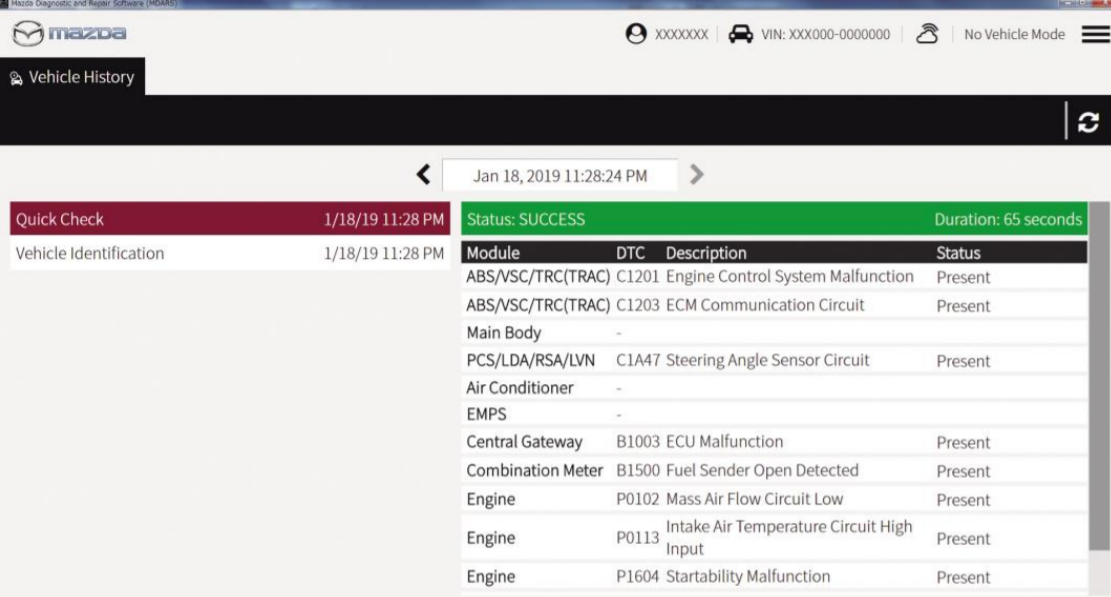
Task: Click the B1003 ECU Malfunction row
Action: (x=772, y=442)
